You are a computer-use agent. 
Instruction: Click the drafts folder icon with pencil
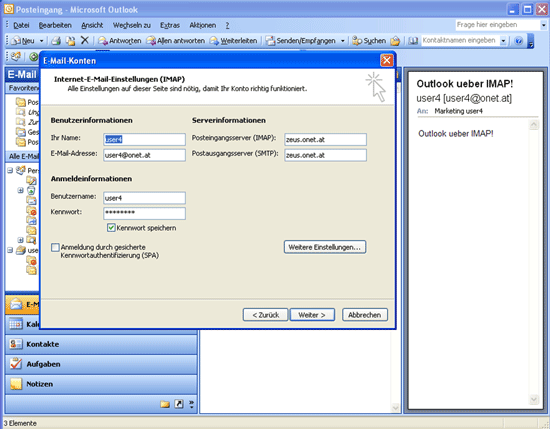(x=31, y=180)
